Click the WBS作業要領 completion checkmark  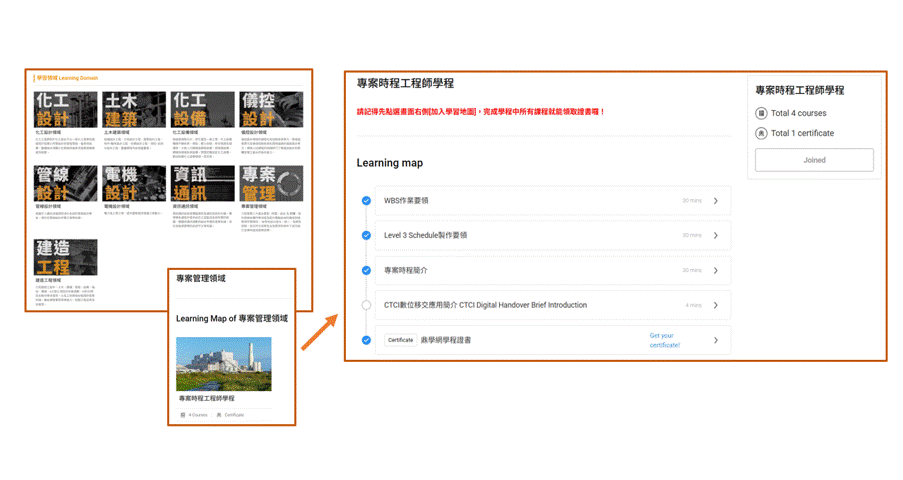[x=366, y=201]
